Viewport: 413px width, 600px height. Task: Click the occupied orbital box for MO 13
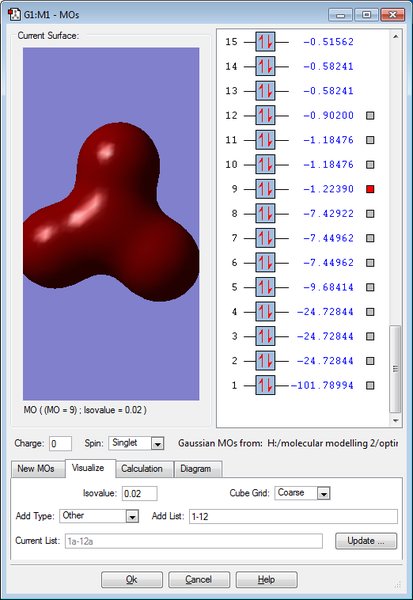click(265, 91)
